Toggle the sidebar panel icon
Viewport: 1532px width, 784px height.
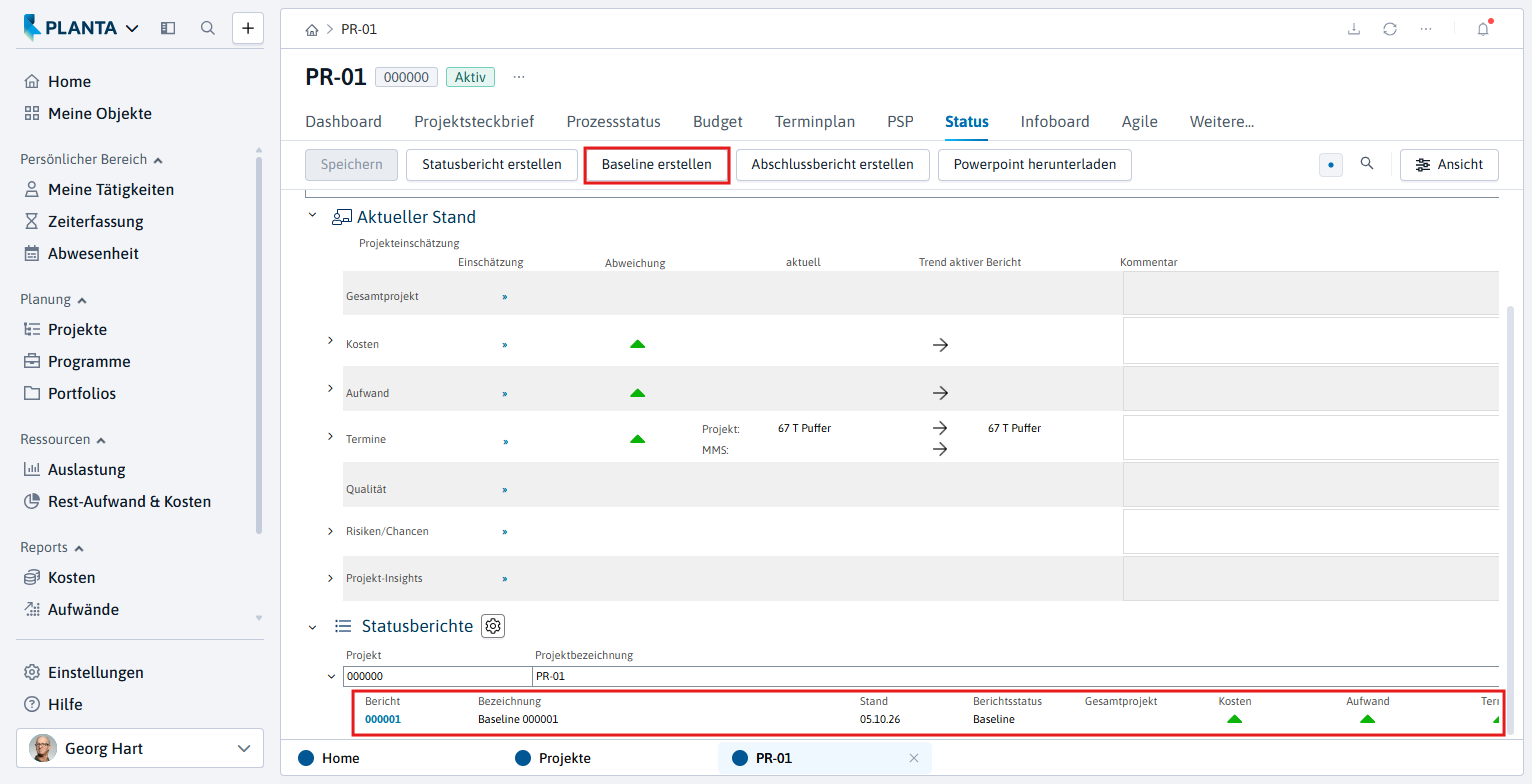[168, 28]
